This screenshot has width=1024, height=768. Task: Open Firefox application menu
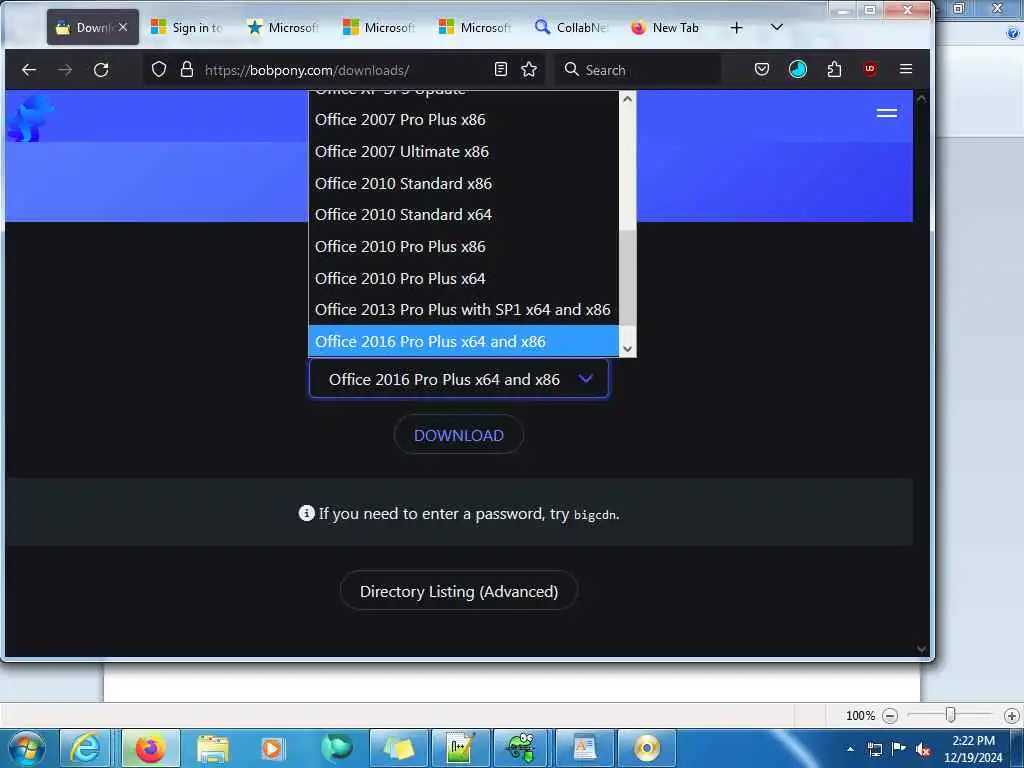[x=906, y=69]
